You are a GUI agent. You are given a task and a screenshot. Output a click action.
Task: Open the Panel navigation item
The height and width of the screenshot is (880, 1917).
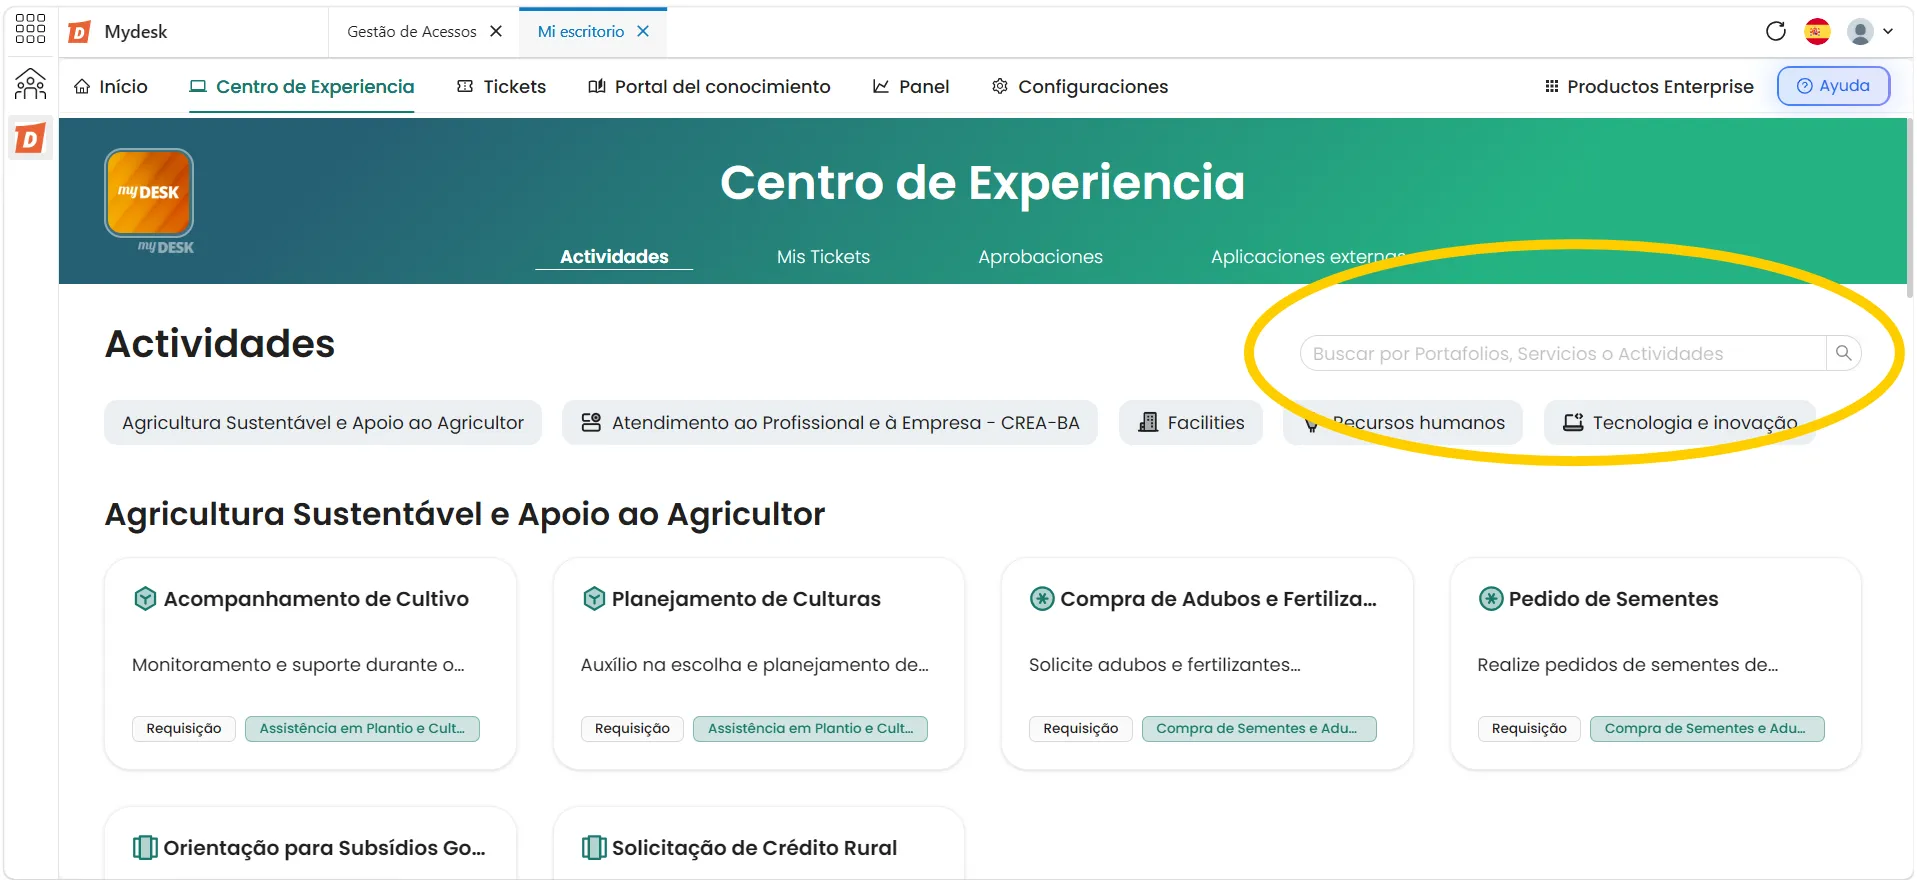coord(911,87)
